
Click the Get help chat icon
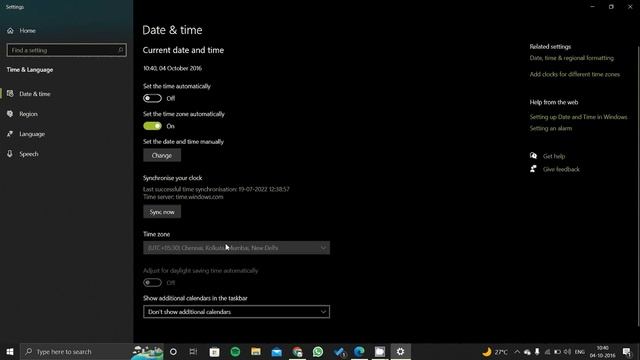[533, 156]
